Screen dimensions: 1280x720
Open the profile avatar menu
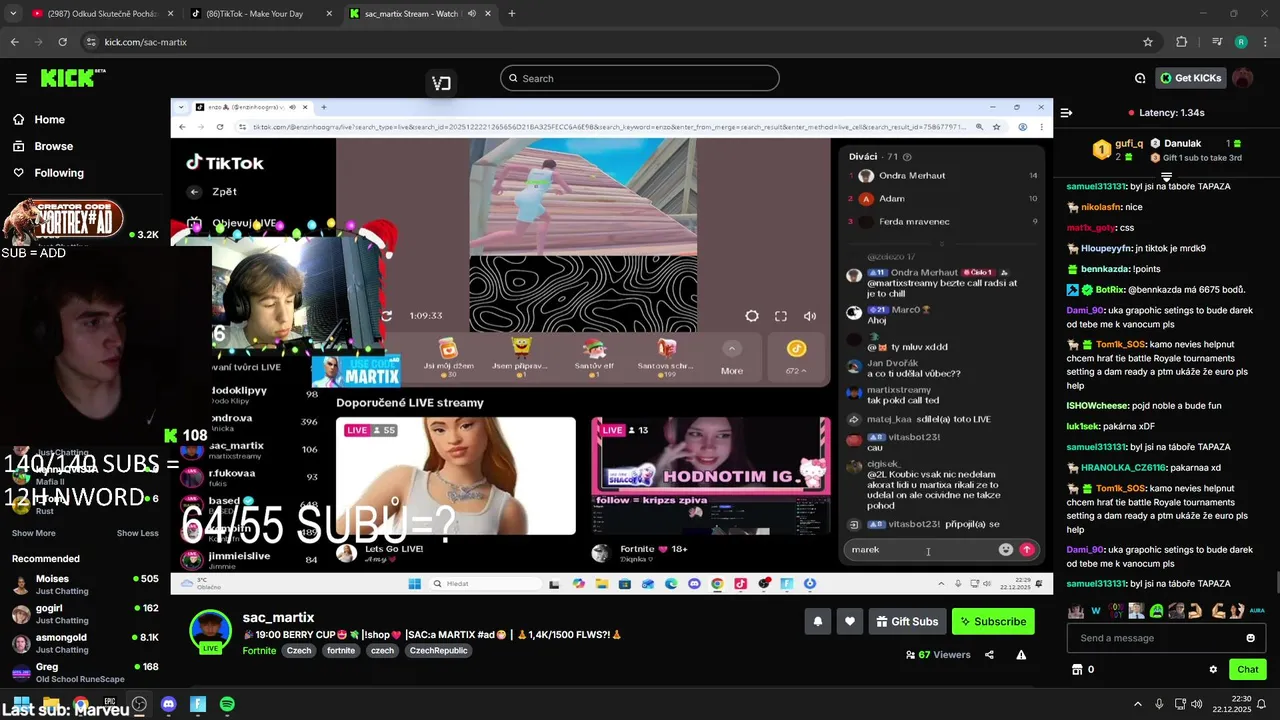coord(1243,78)
